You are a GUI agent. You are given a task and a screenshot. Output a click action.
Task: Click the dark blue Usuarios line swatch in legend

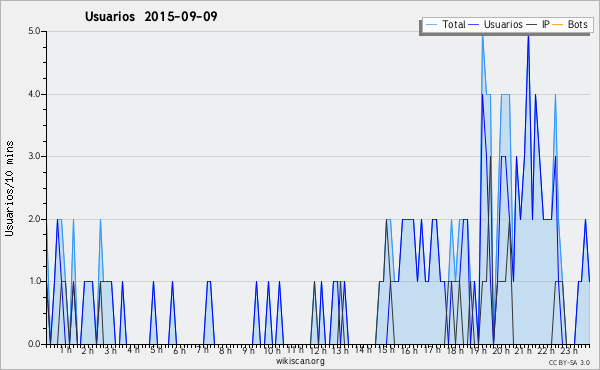pyautogui.click(x=474, y=25)
